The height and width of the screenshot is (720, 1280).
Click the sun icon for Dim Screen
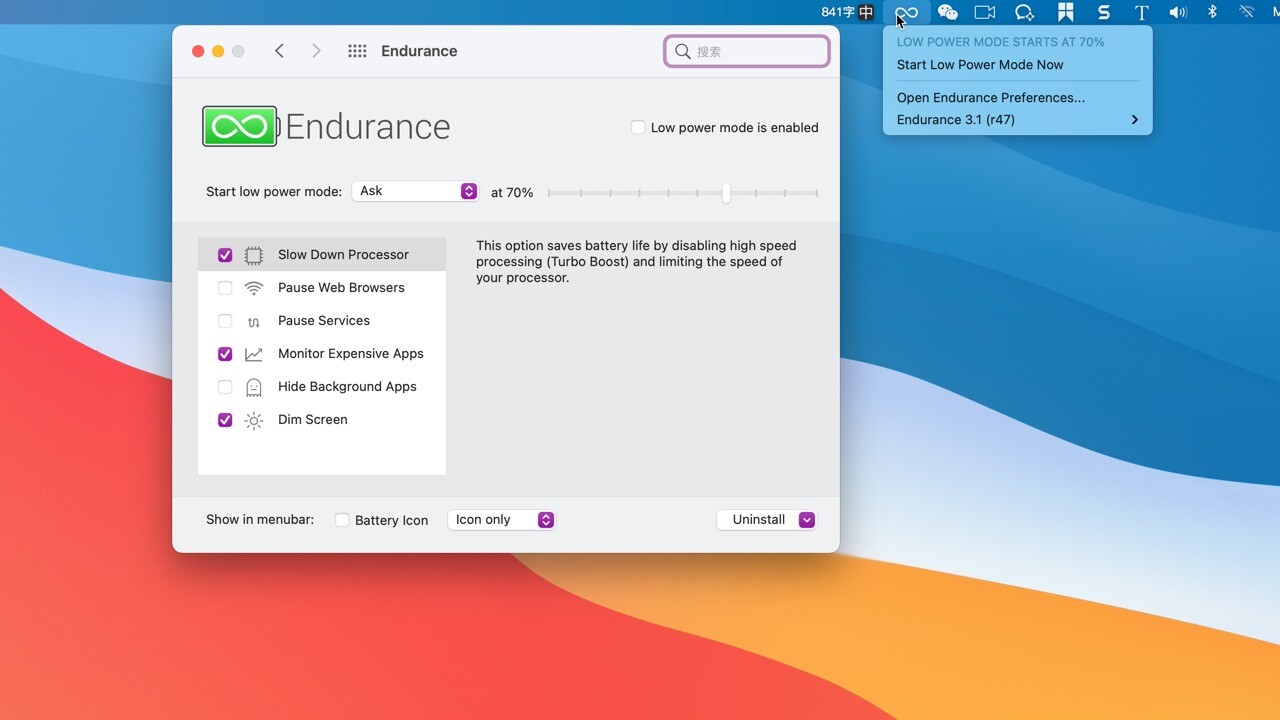[254, 420]
